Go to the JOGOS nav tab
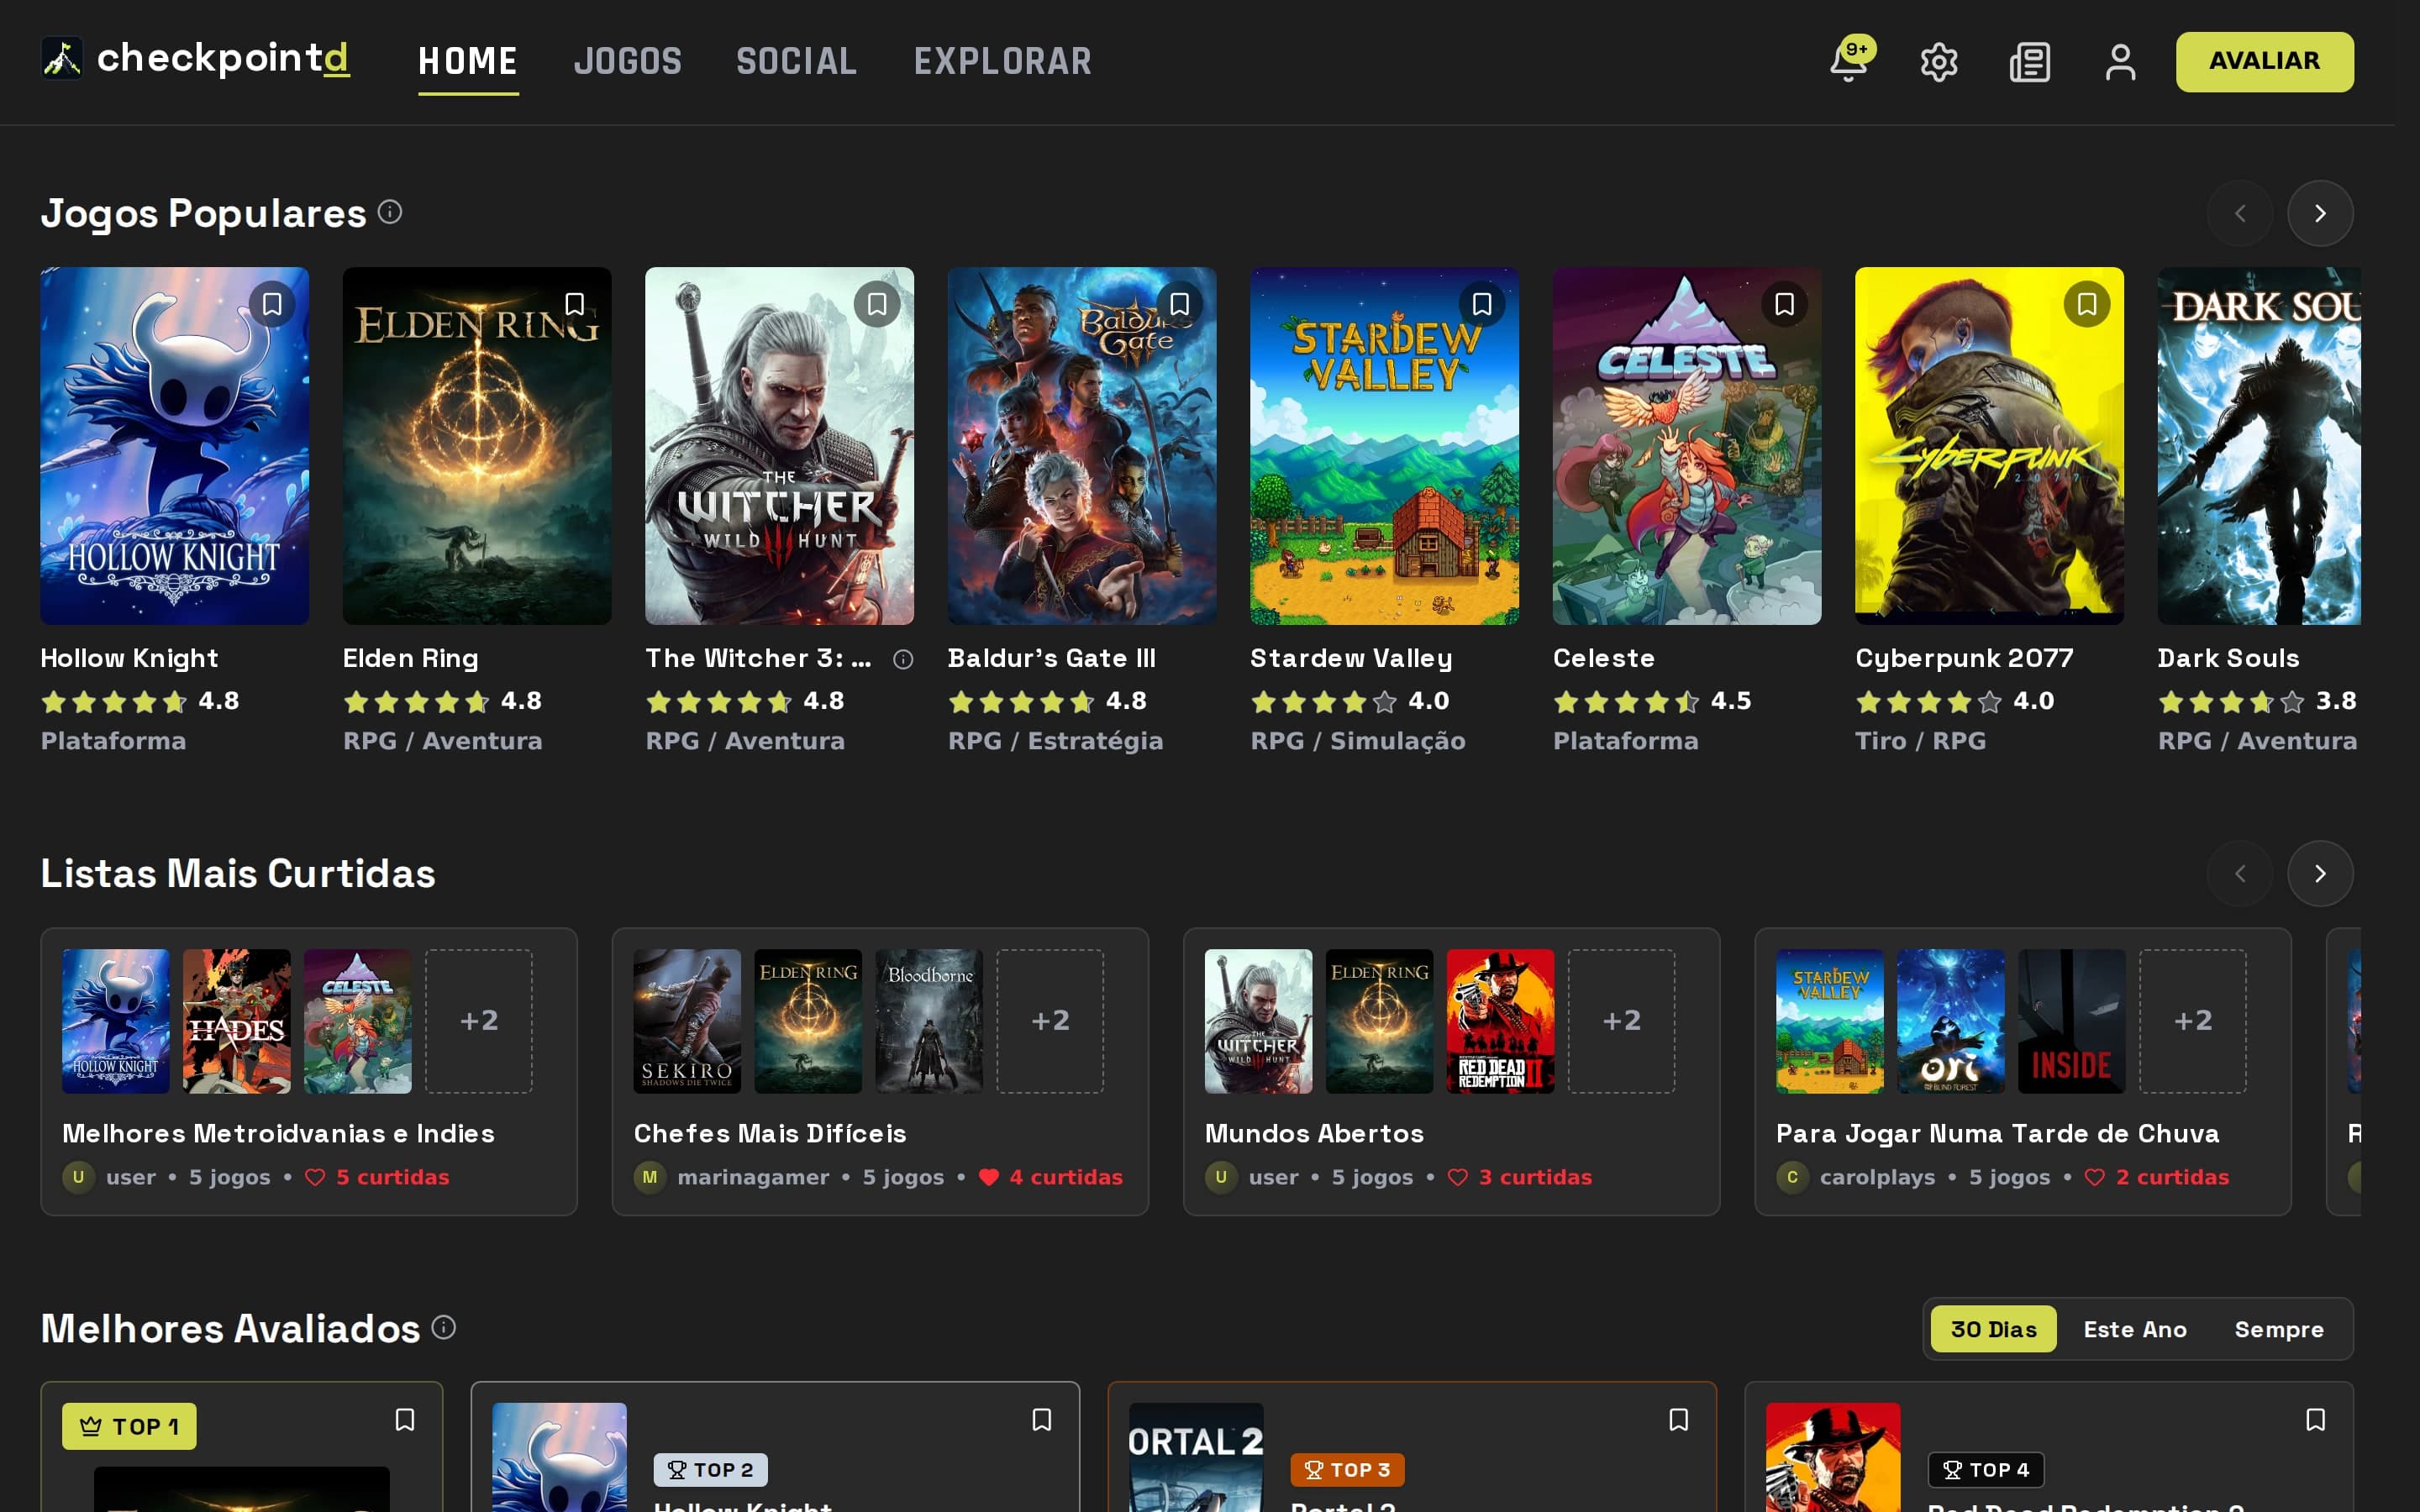2420x1512 pixels. tap(628, 62)
